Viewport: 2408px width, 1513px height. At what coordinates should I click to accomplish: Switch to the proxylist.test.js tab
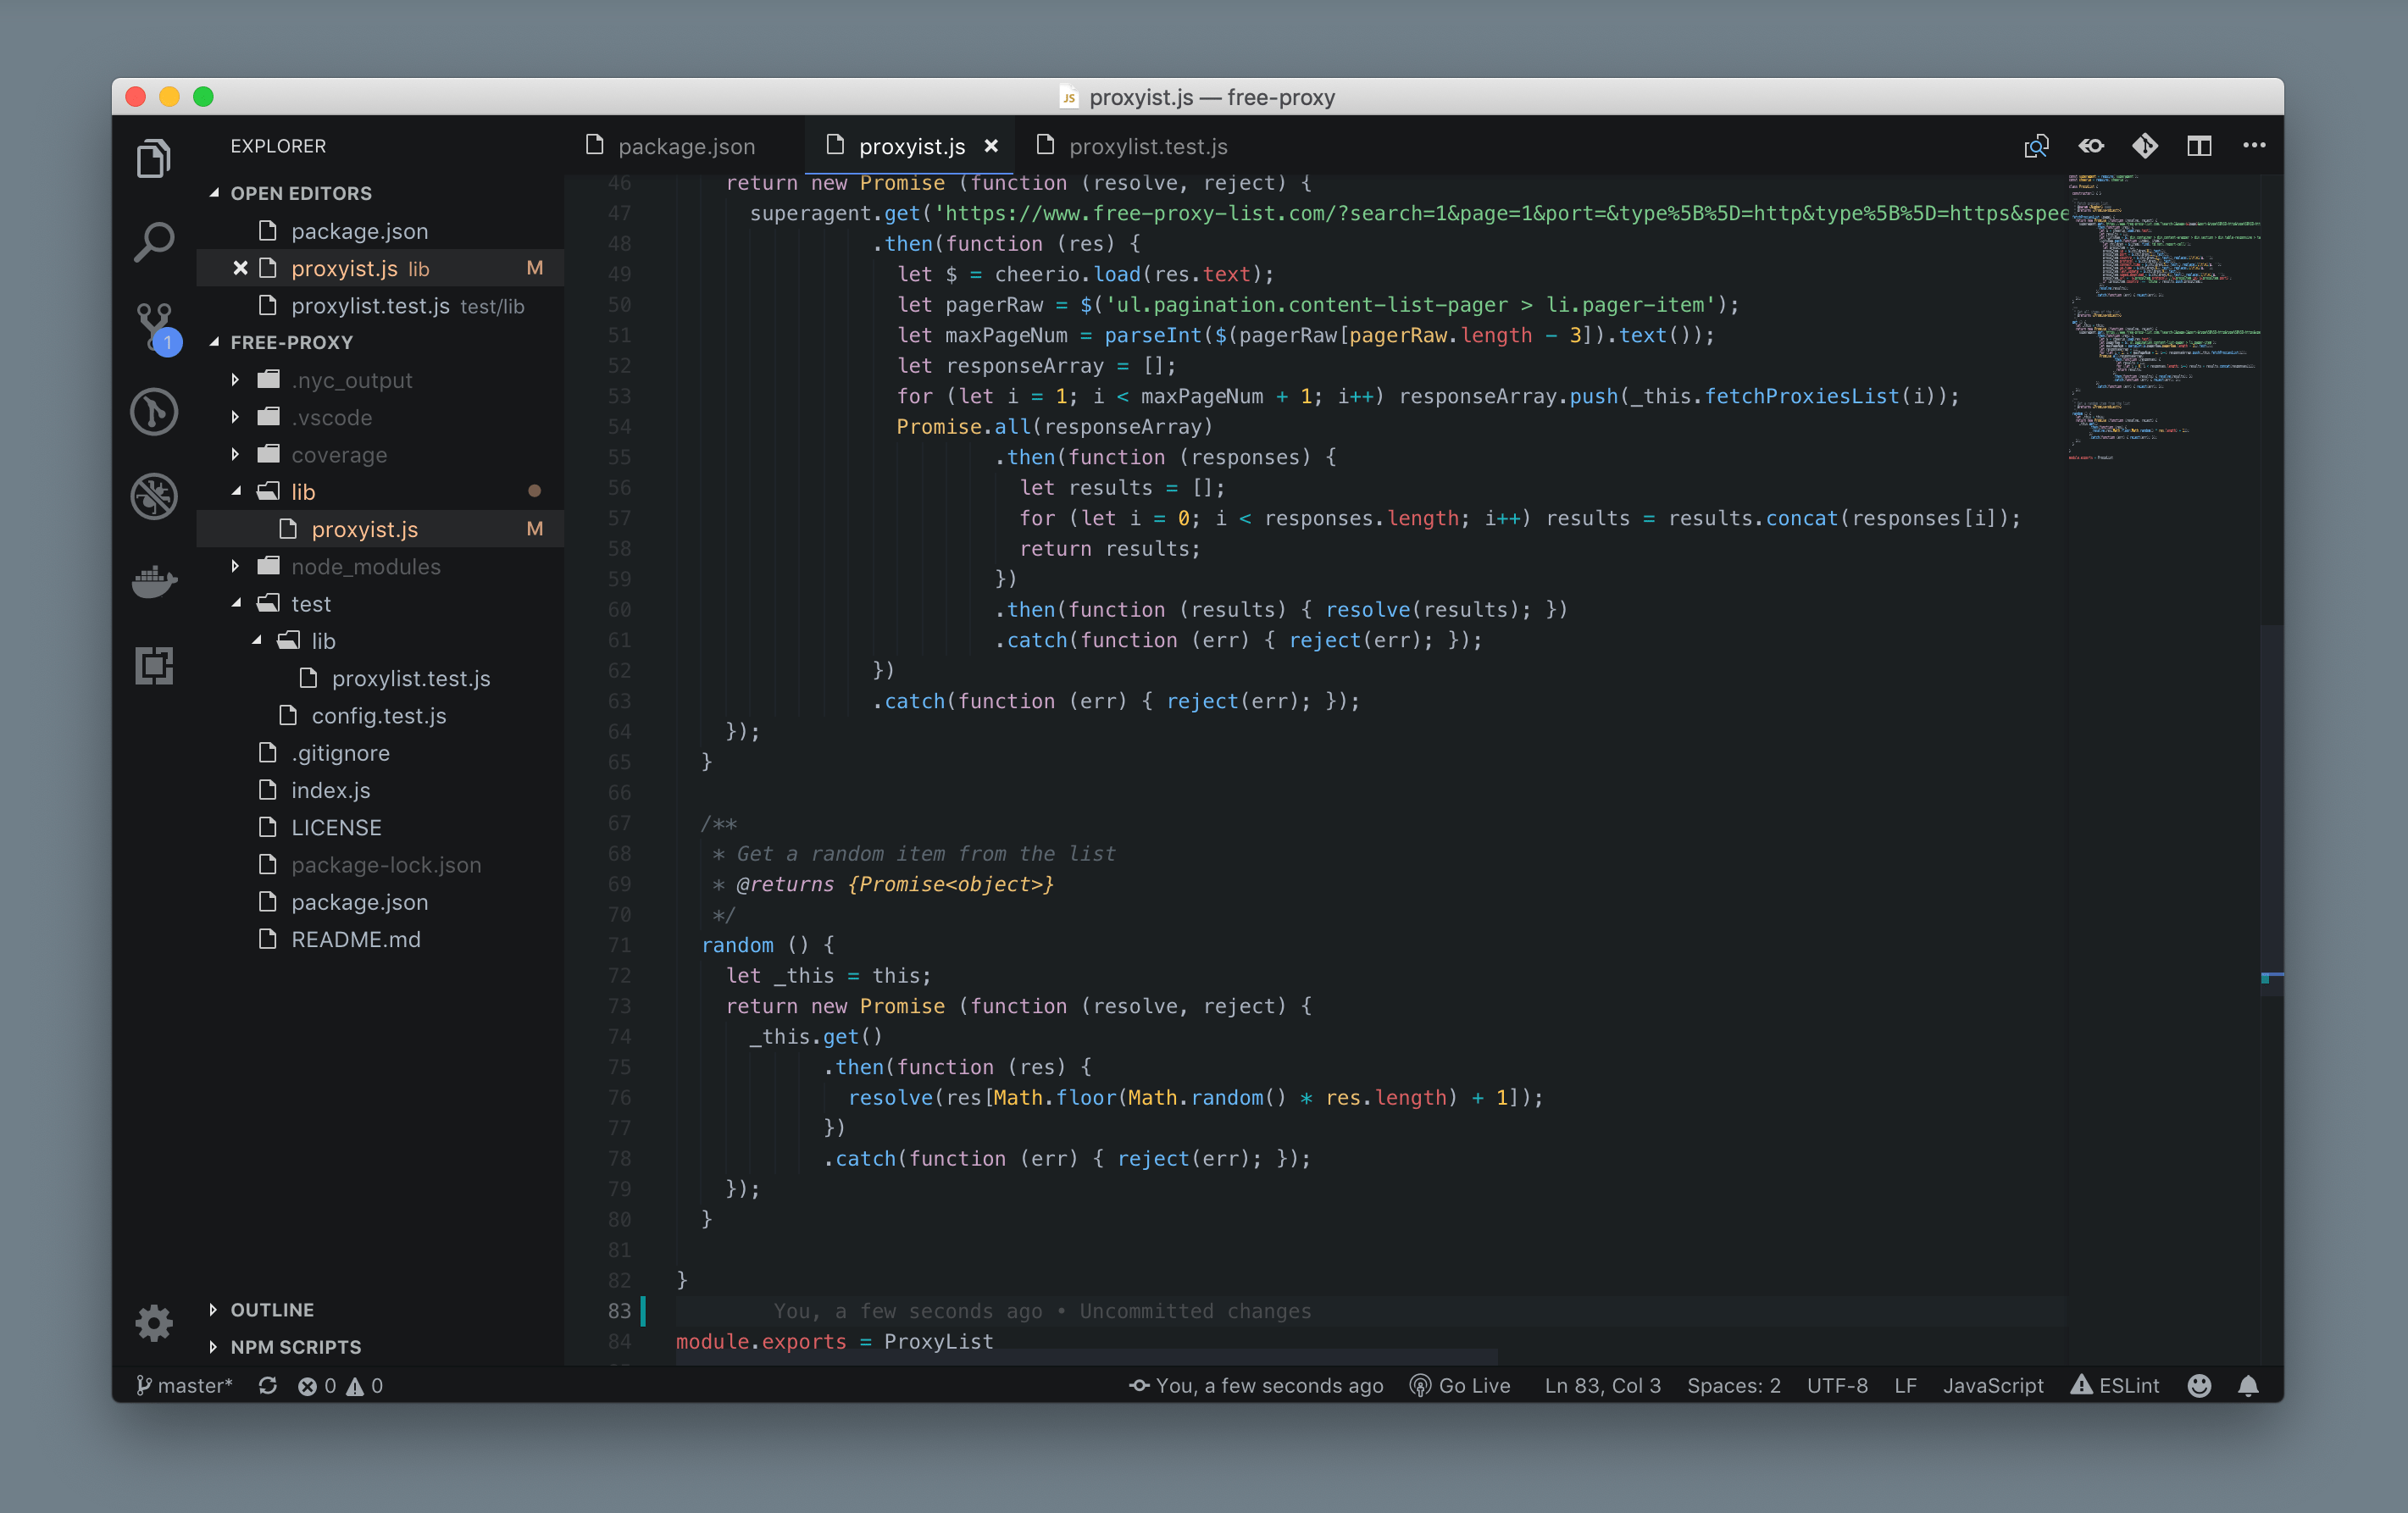[x=1148, y=145]
